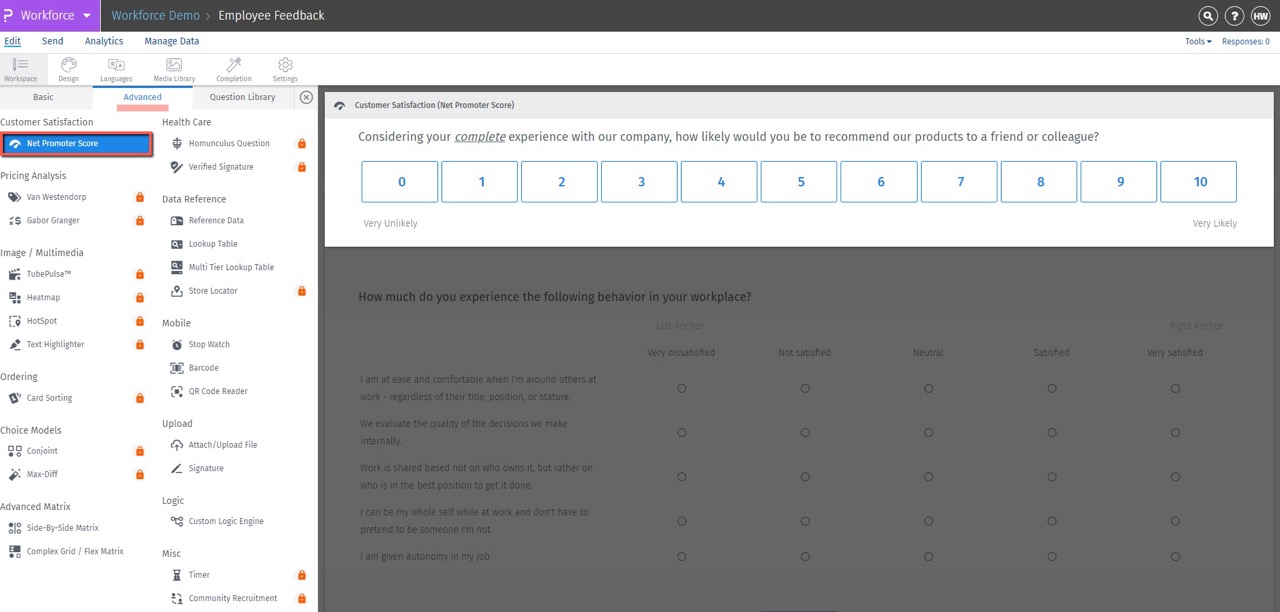This screenshot has height=612, width=1280.
Task: Select the Van Westendorp pricing question
Action: (55, 196)
